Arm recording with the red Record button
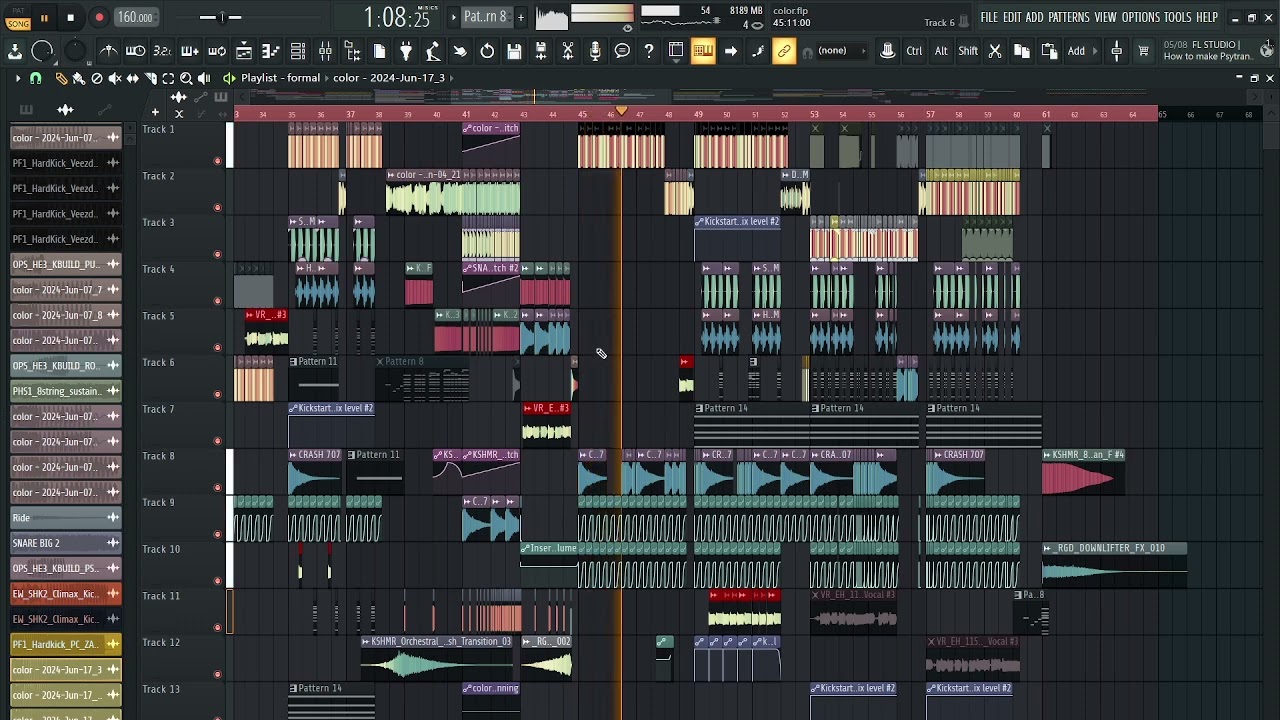The height and width of the screenshot is (720, 1280). tap(99, 17)
